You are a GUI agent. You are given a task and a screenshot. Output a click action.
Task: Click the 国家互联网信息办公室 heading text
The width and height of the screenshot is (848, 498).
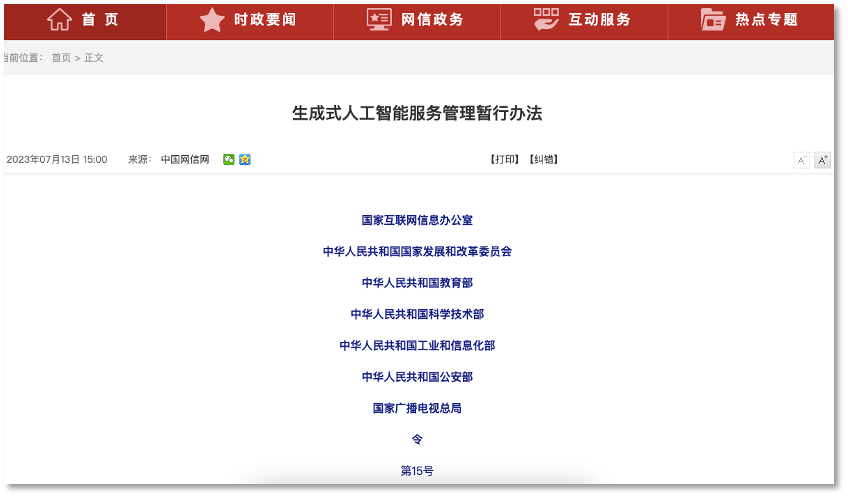[x=417, y=220]
